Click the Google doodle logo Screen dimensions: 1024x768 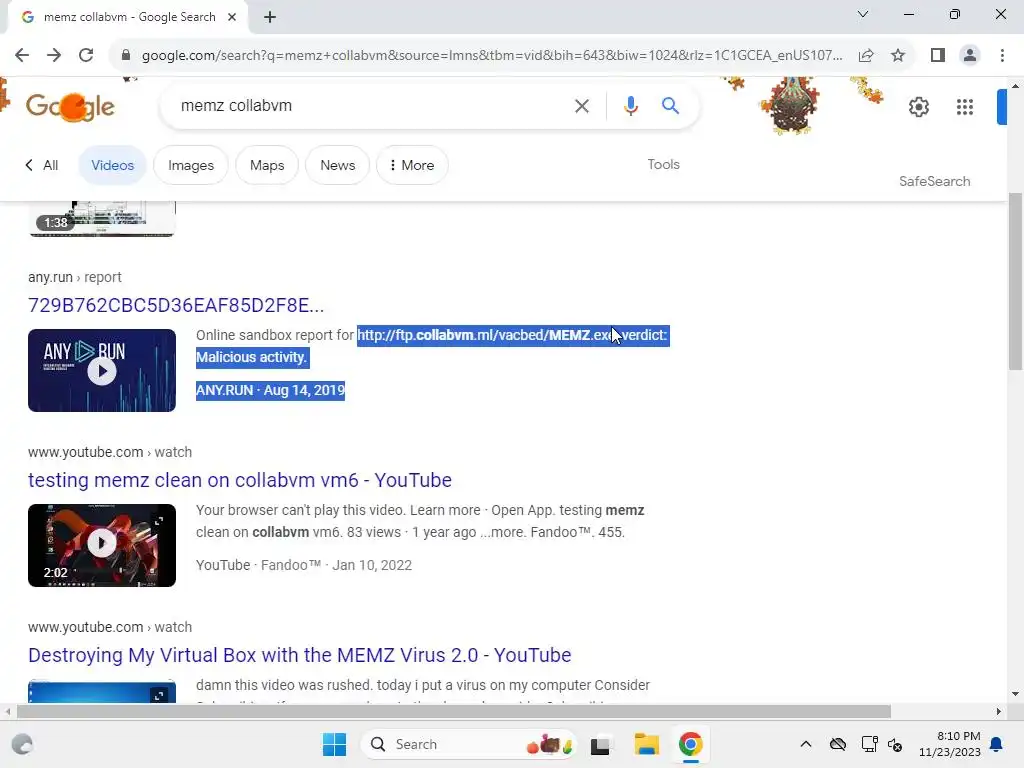tap(71, 106)
